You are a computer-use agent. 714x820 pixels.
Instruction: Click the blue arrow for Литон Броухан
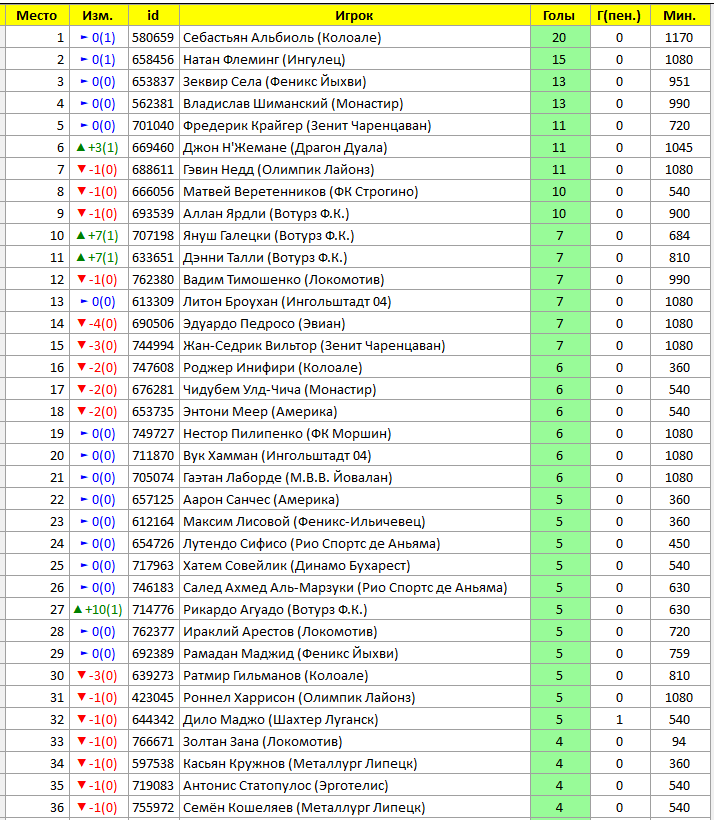pyautogui.click(x=84, y=302)
